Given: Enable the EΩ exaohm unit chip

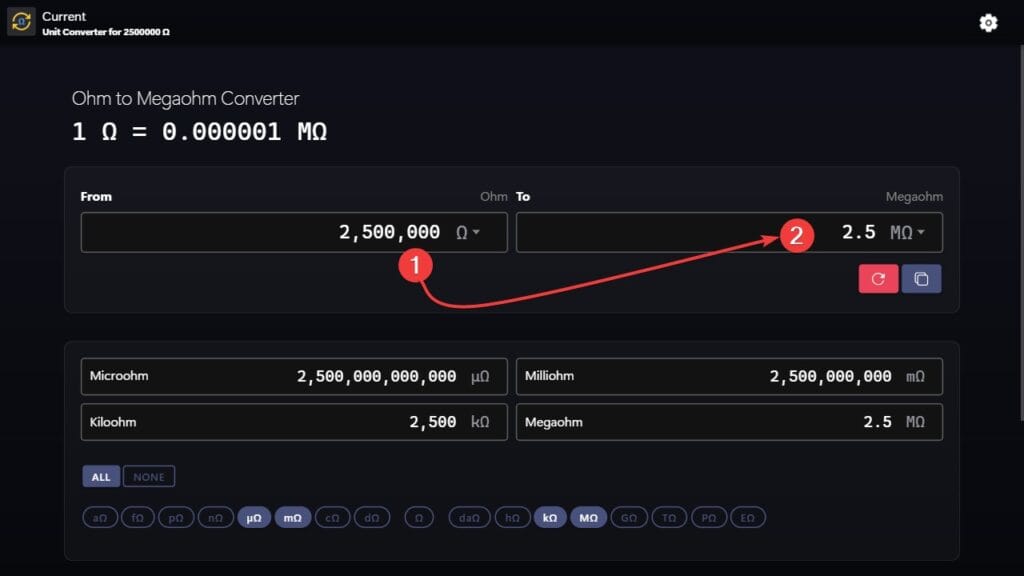Looking at the screenshot, I should pyautogui.click(x=748, y=518).
